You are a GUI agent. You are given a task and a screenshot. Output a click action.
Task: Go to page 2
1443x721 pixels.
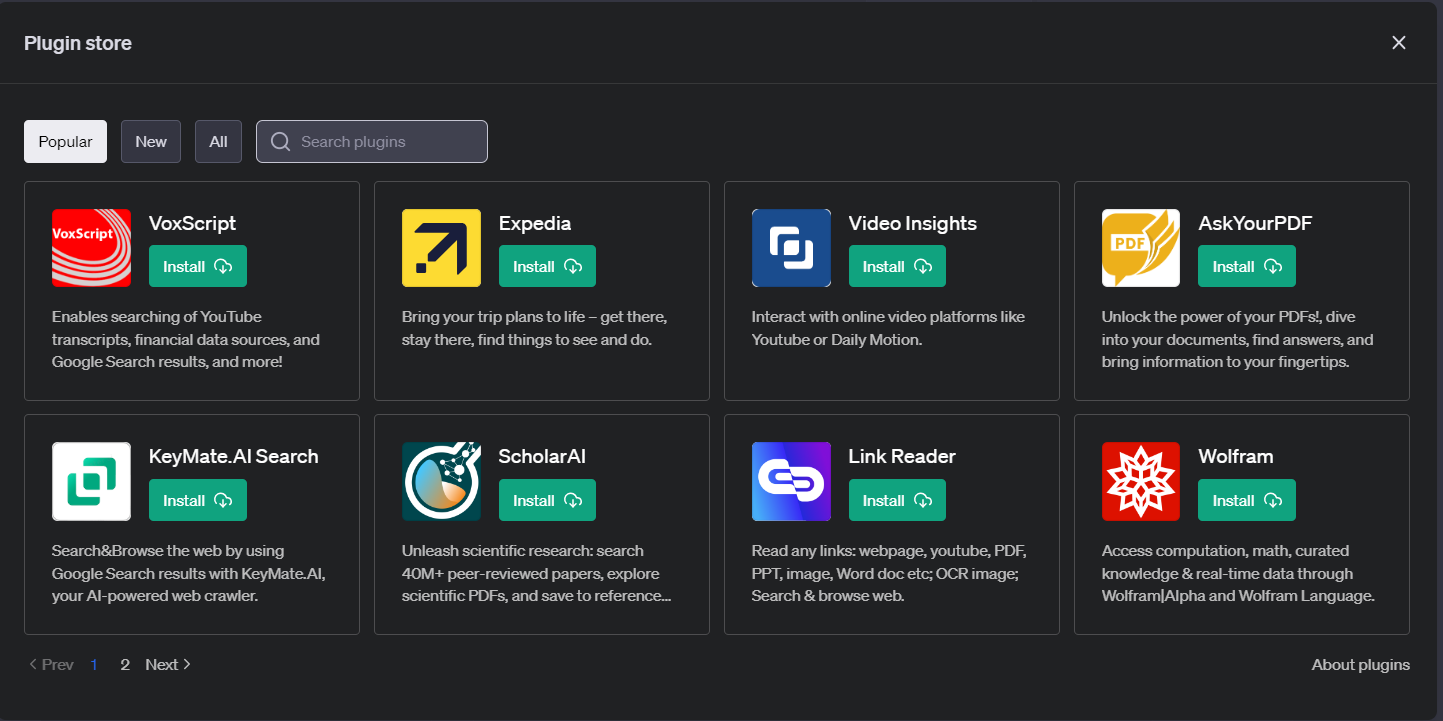pos(125,664)
